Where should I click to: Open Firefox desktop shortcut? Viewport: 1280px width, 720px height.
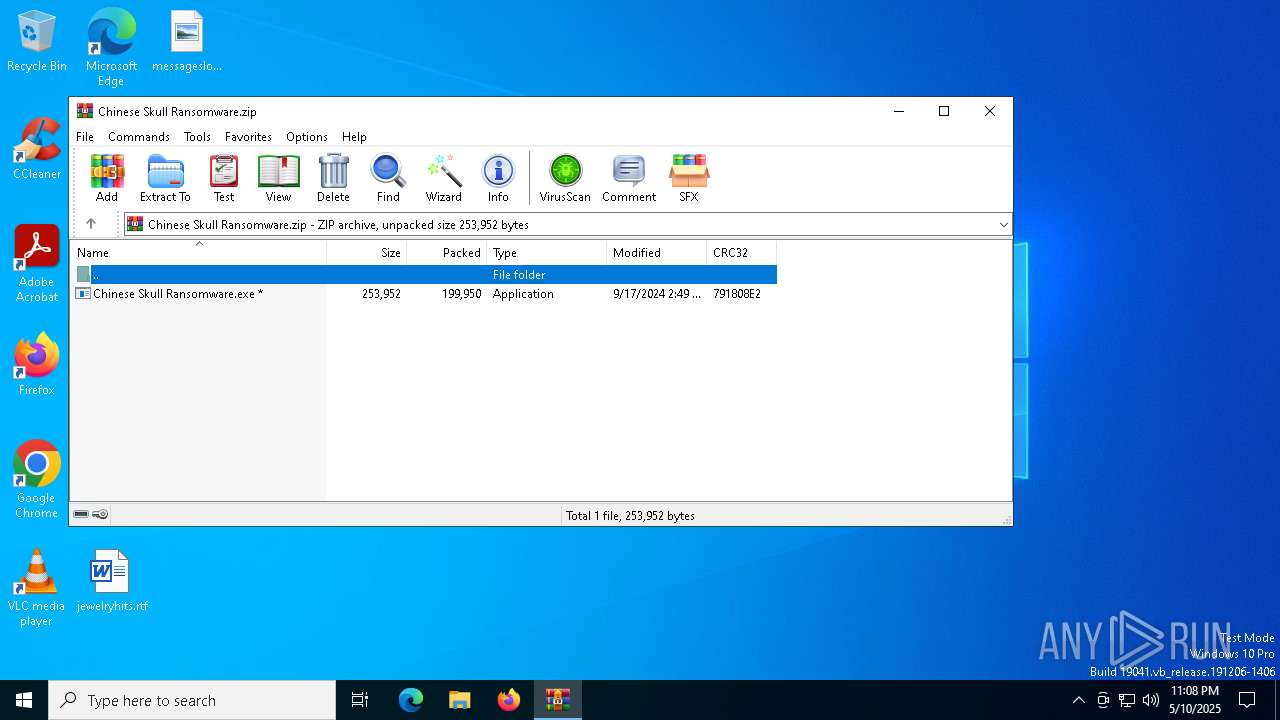(x=37, y=364)
